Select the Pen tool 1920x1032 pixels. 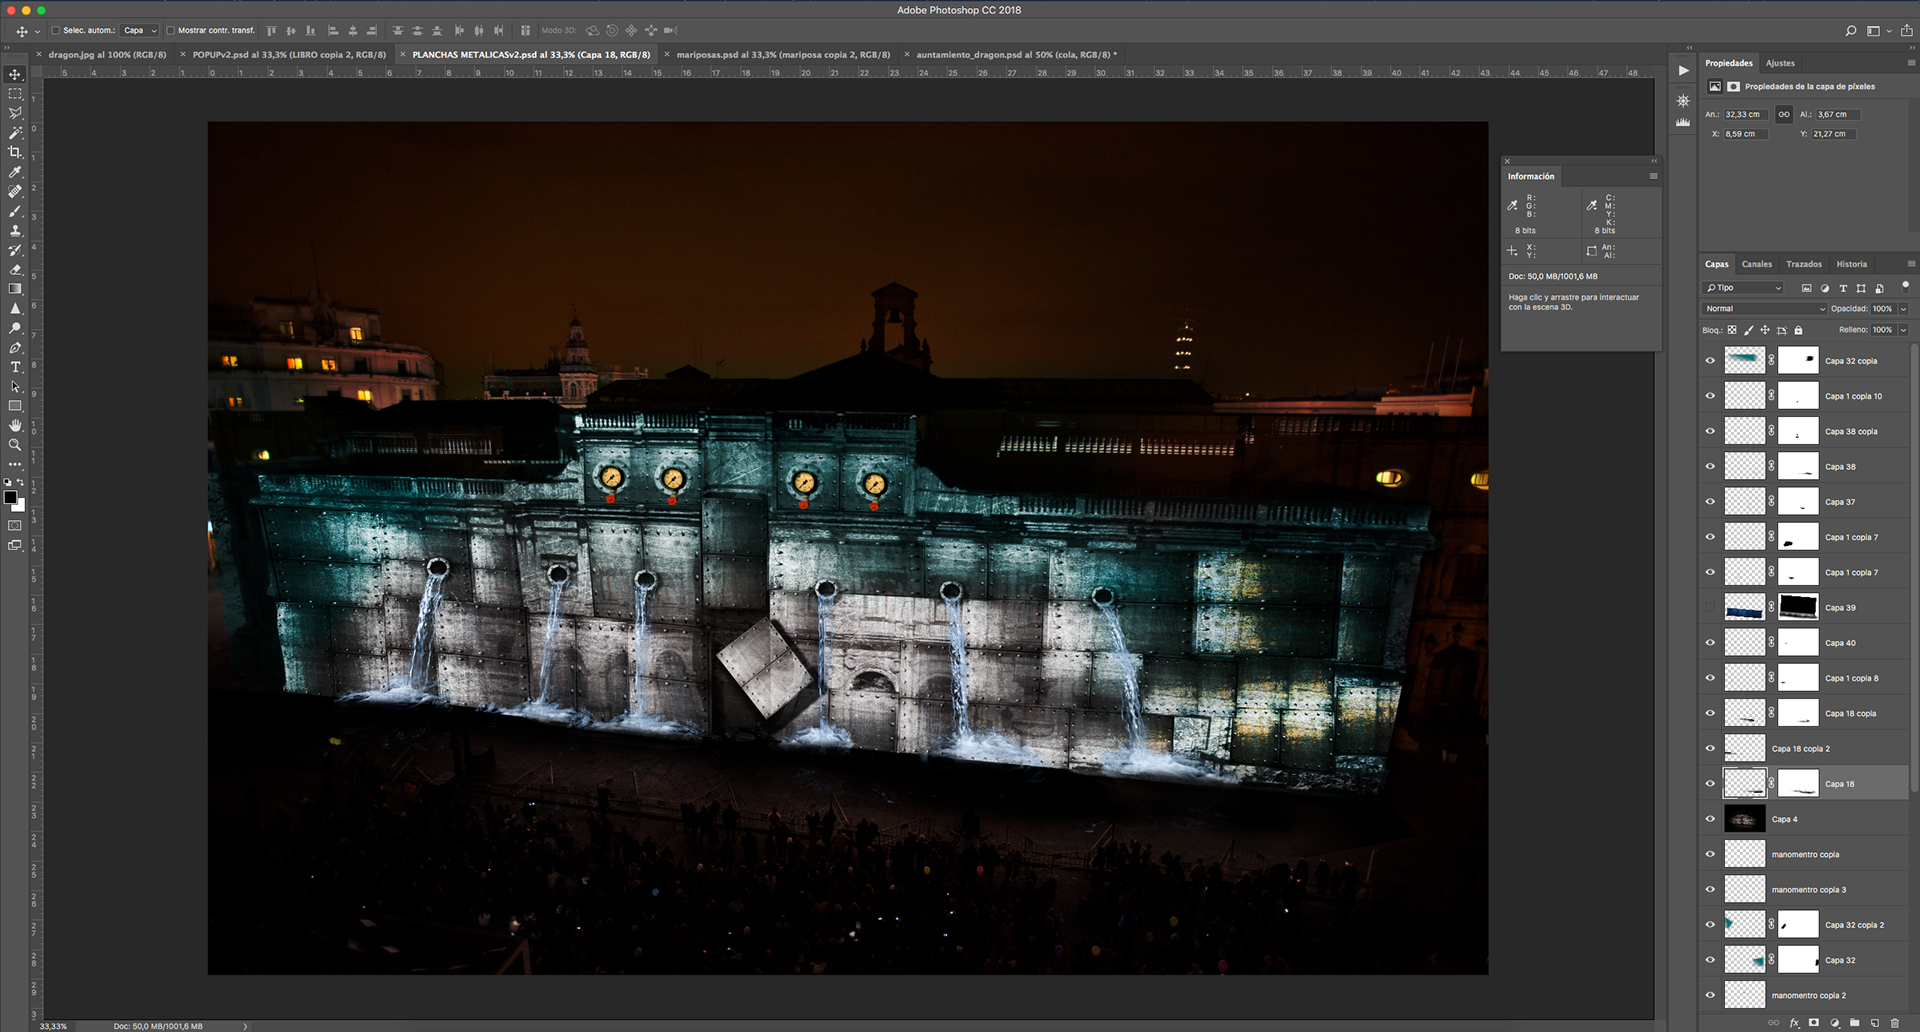15,348
